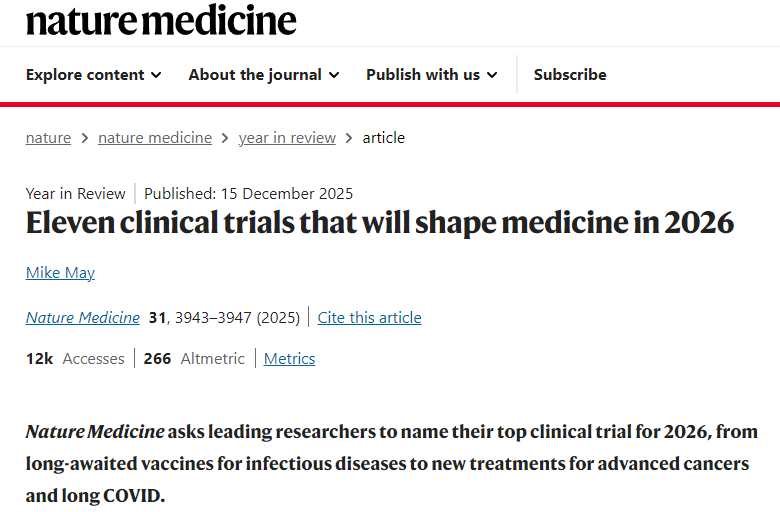Click the Year in Review category label
Image resolution: width=780 pixels, height=512 pixels.
pos(76,194)
